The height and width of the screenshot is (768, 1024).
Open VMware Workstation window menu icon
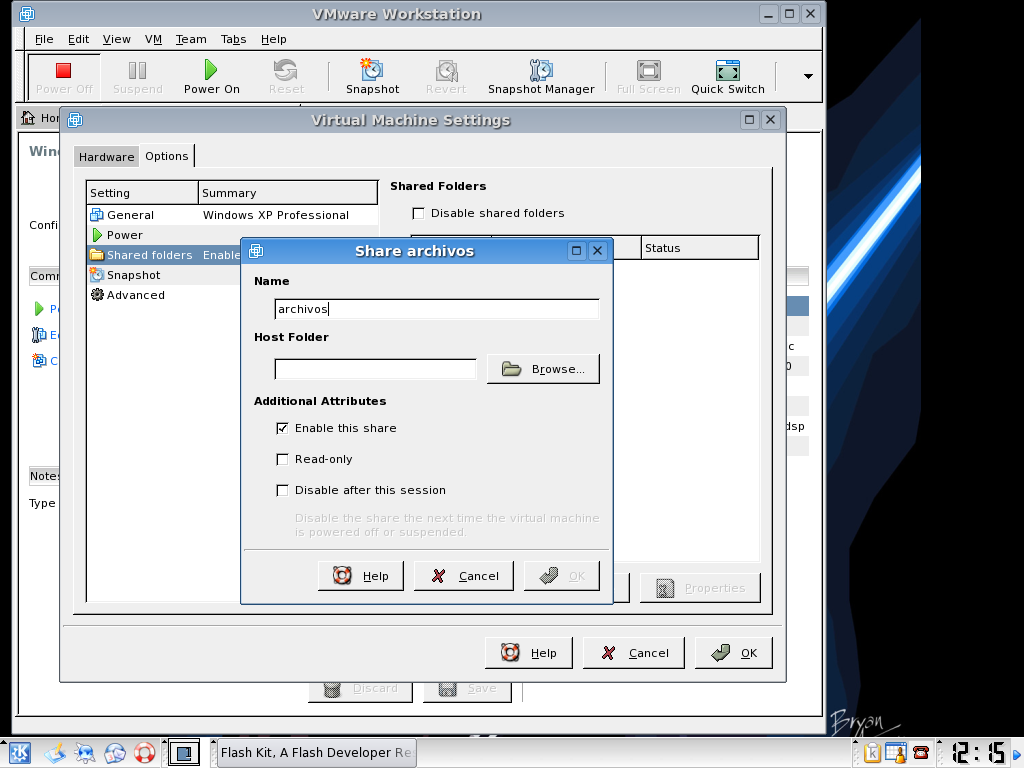[27, 14]
